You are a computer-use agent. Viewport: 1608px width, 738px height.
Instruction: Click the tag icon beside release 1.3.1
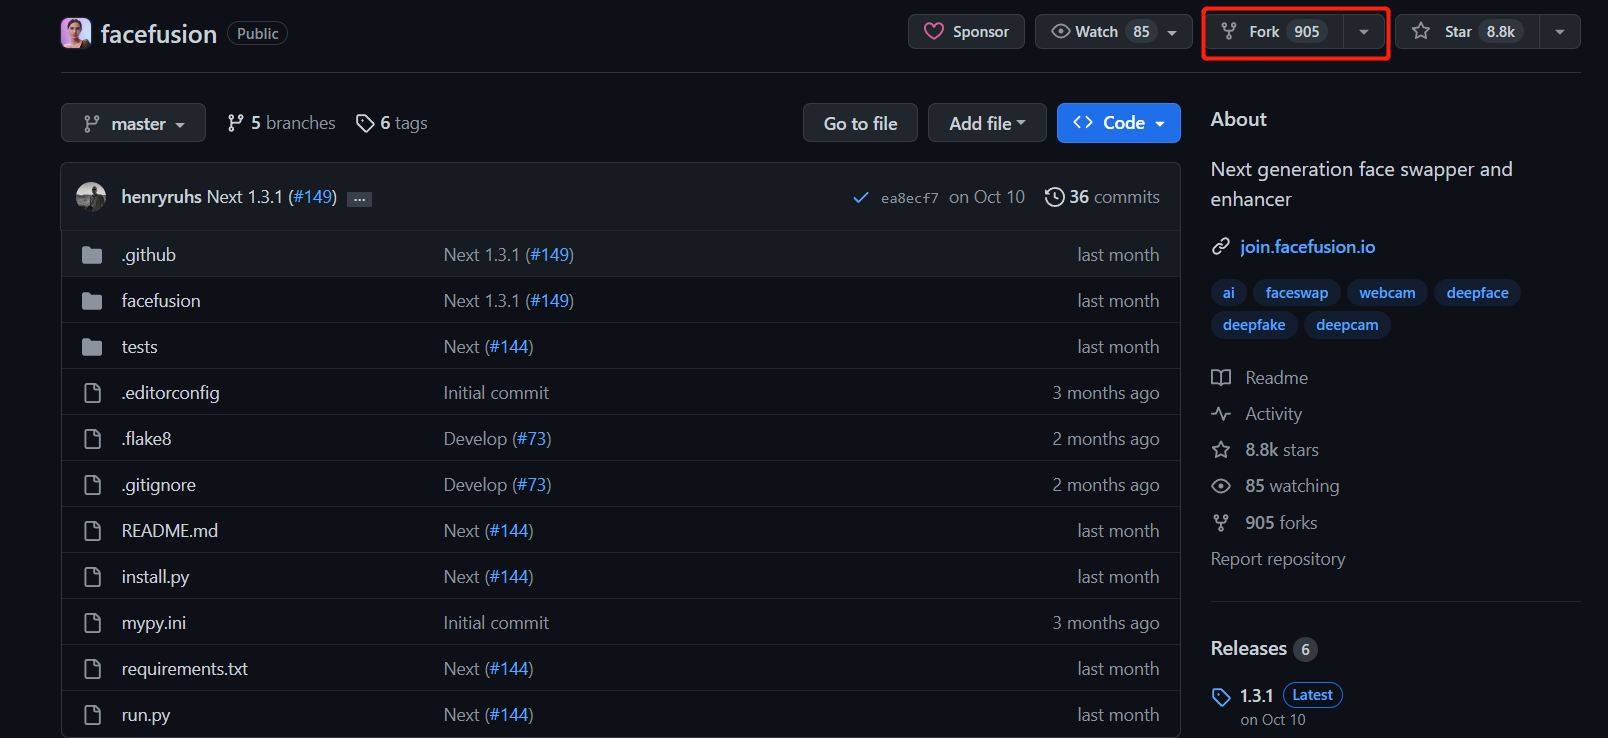click(x=1221, y=697)
